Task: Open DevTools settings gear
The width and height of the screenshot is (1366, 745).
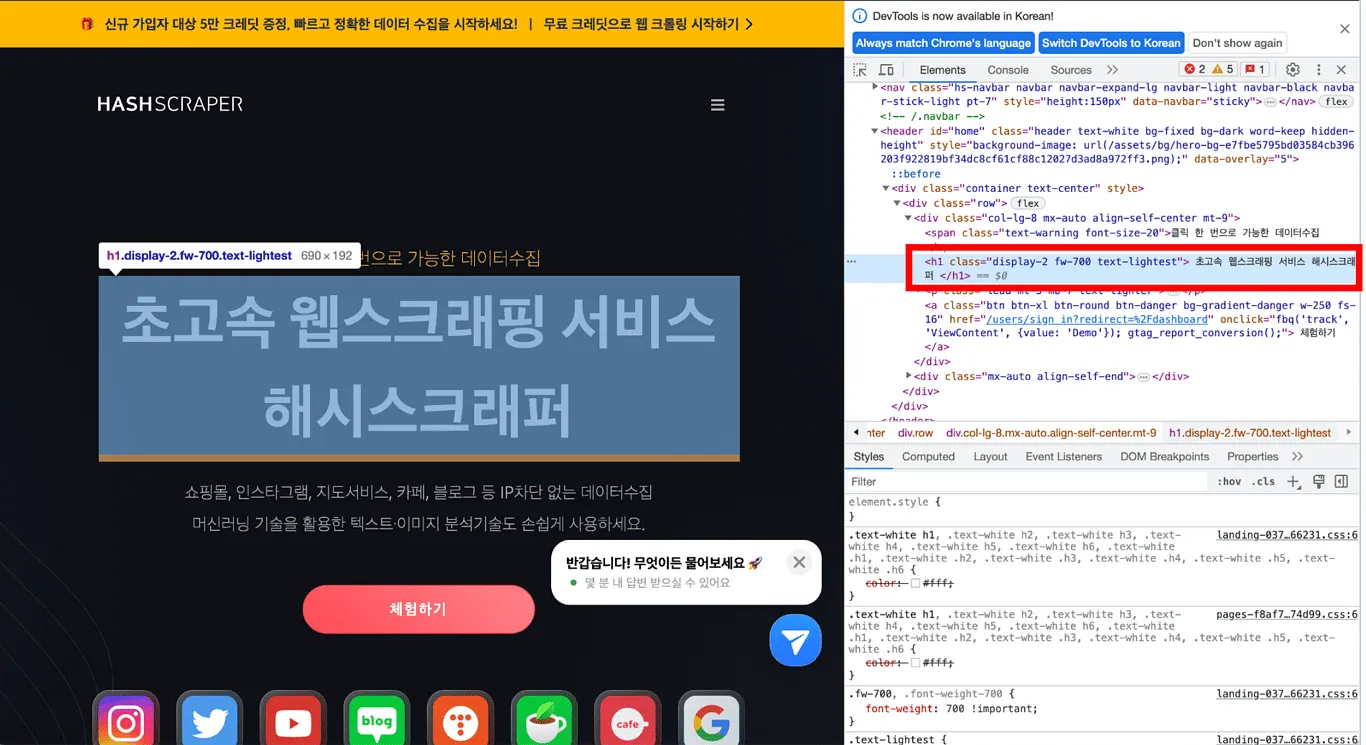Action: pos(1292,70)
